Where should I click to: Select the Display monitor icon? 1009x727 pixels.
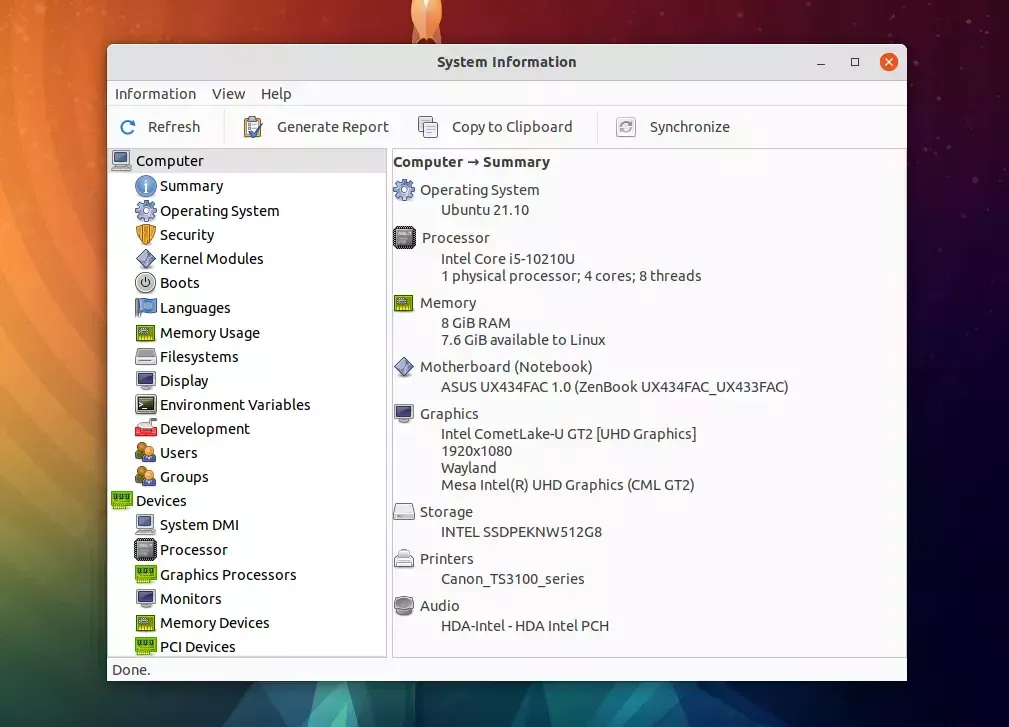[x=146, y=380]
